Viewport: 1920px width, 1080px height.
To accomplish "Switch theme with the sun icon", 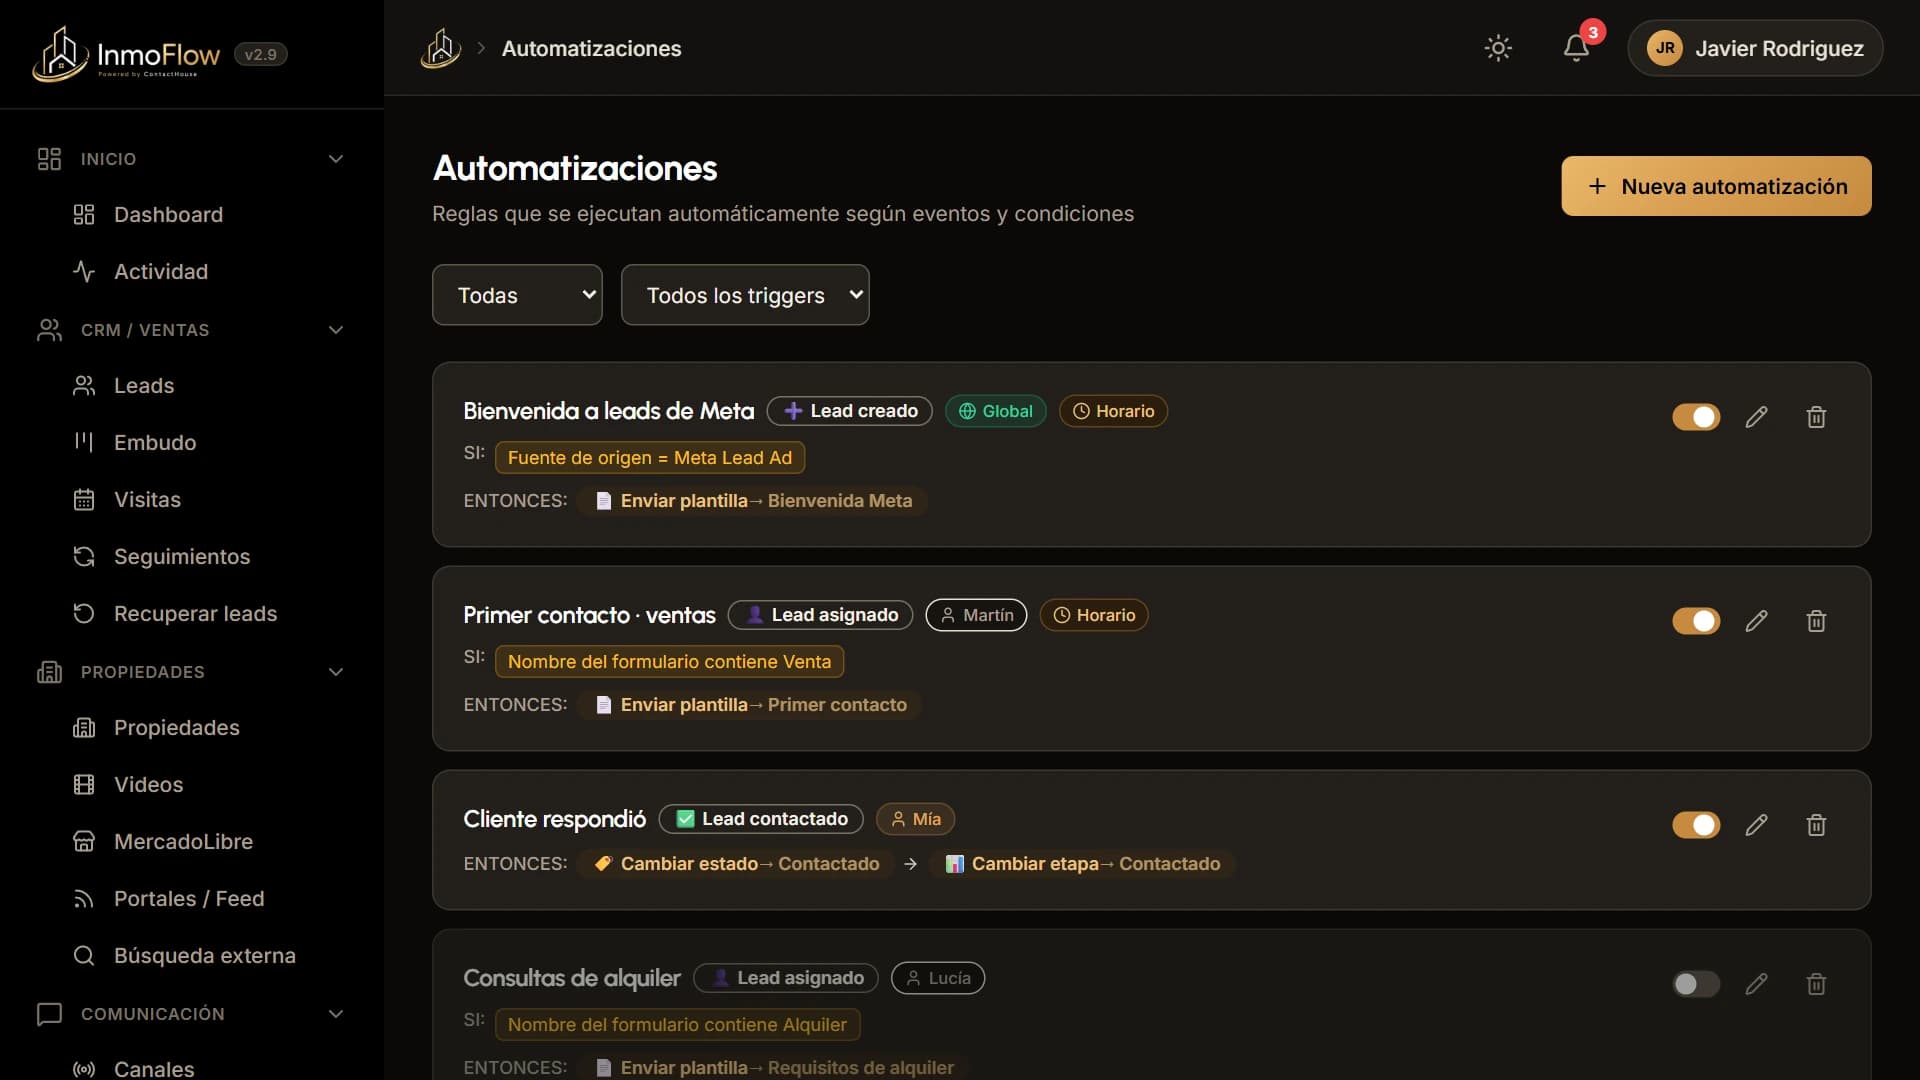I will [1498, 48].
